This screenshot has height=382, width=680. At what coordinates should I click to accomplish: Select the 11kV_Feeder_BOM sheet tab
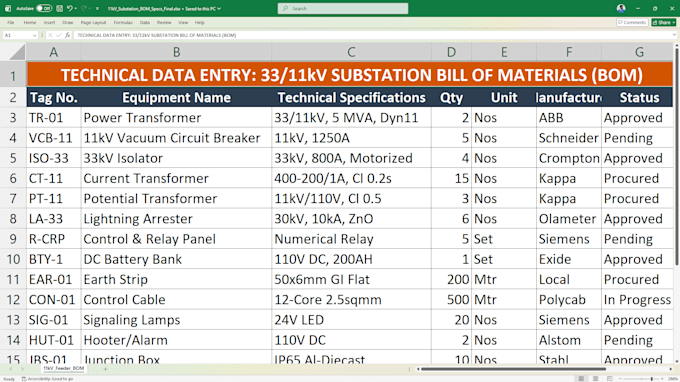point(64,368)
